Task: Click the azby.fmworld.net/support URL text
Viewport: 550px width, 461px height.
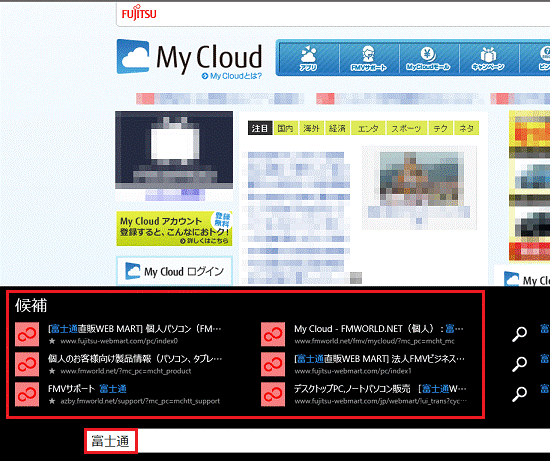Action: point(140,401)
